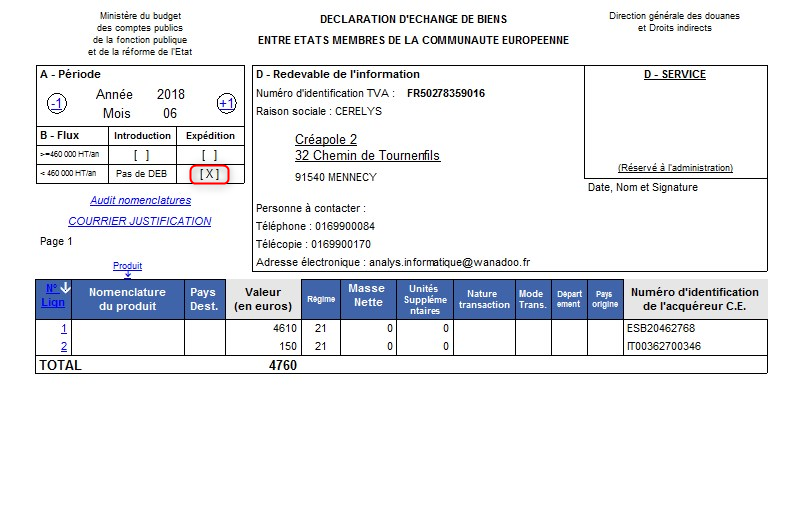Open the COURRIER JUSTIFICATION link

coord(139,221)
